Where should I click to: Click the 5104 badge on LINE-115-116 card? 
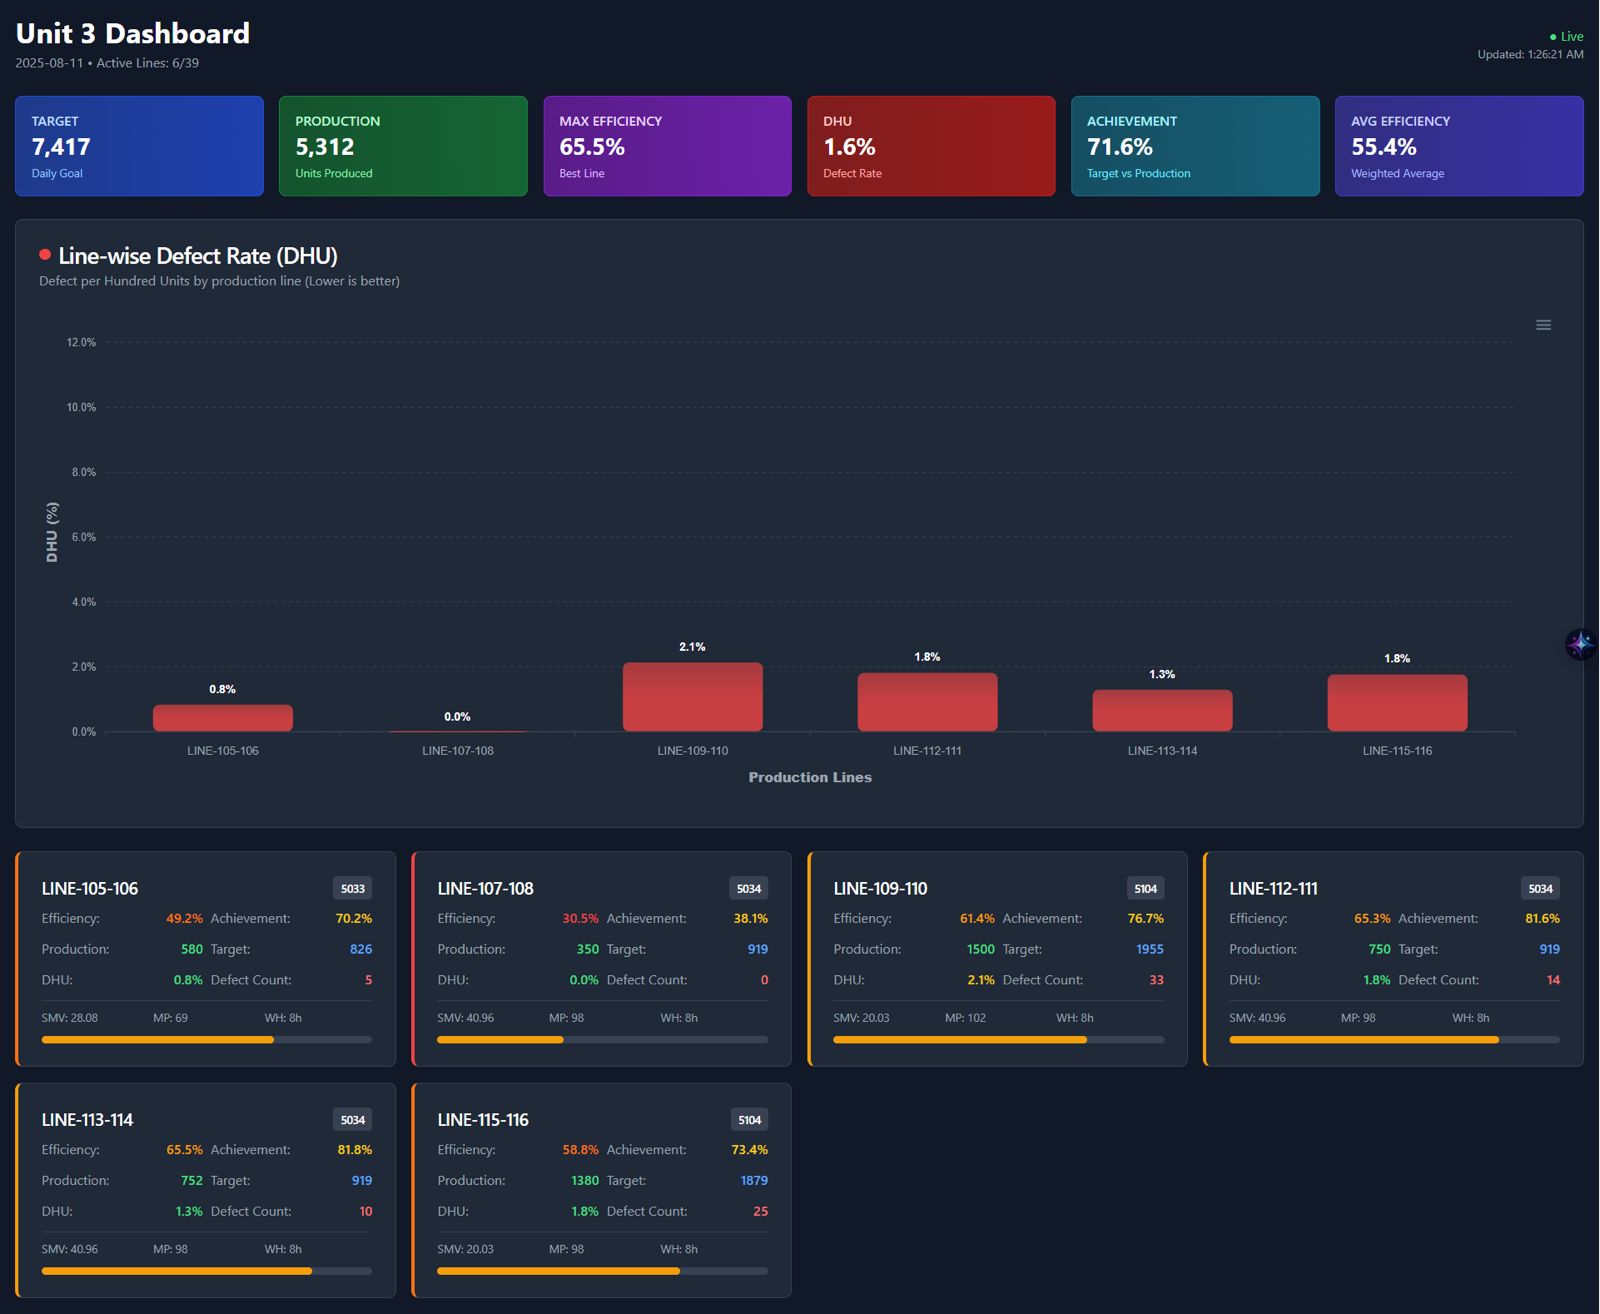pyautogui.click(x=749, y=1120)
